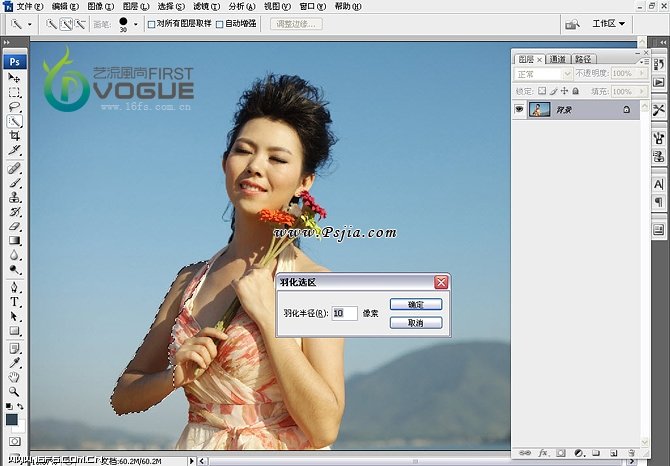Screen dimensions: 670x466
Task: Enable the 对所有图层取样 checkbox
Action: point(152,23)
